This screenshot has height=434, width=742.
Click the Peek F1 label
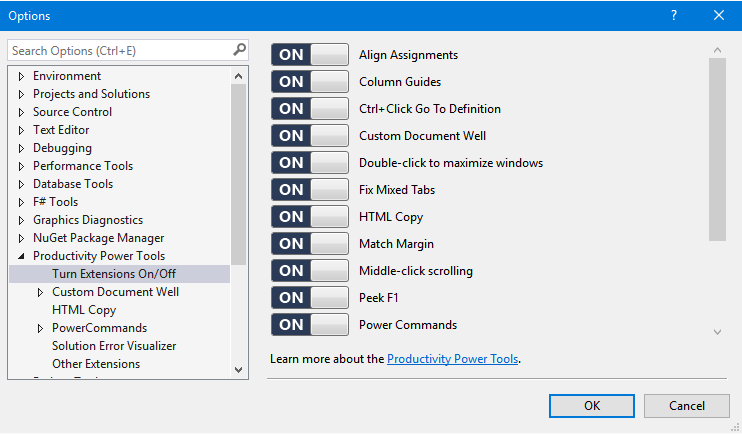379,298
